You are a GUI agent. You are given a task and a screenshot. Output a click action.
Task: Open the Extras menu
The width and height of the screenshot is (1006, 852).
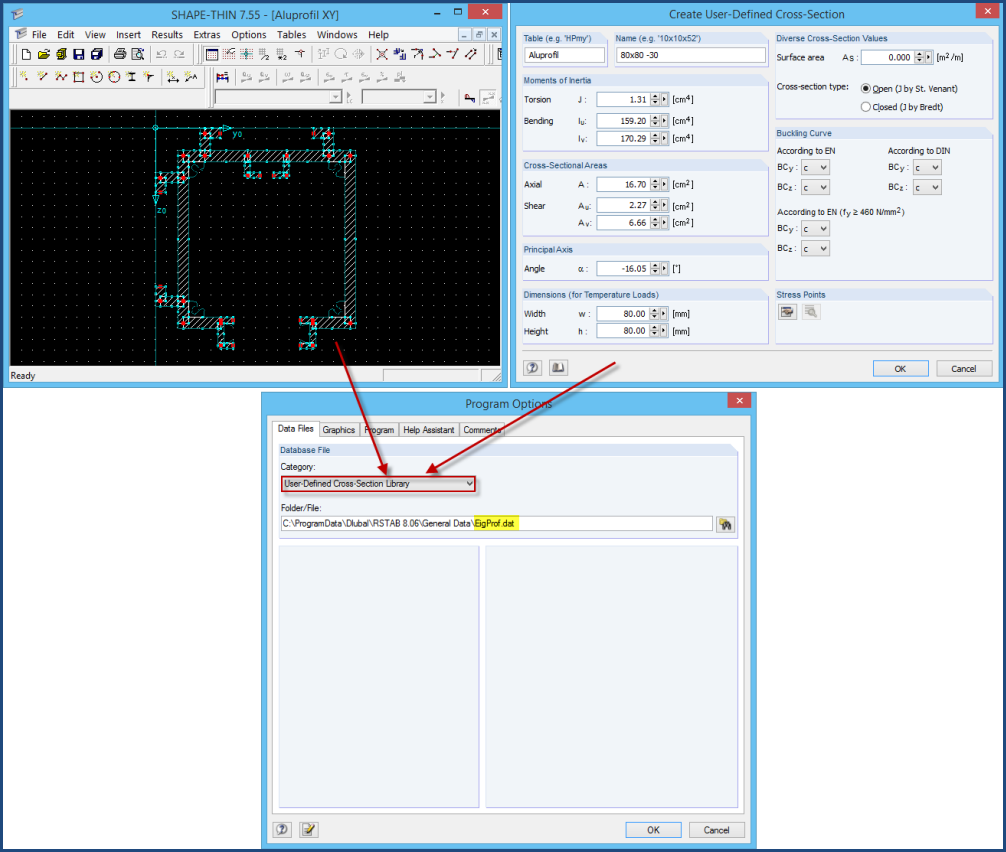207,35
